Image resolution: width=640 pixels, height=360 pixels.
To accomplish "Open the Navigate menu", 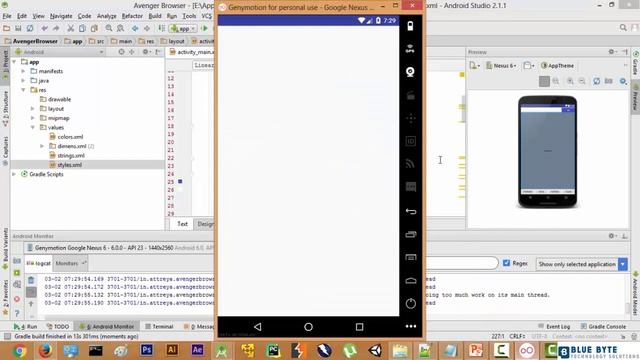I will (61, 16).
